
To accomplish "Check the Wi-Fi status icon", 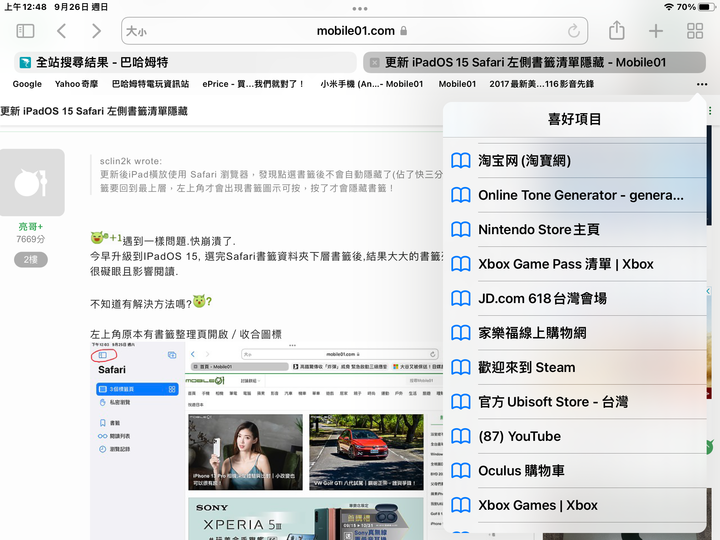I will (x=669, y=7).
